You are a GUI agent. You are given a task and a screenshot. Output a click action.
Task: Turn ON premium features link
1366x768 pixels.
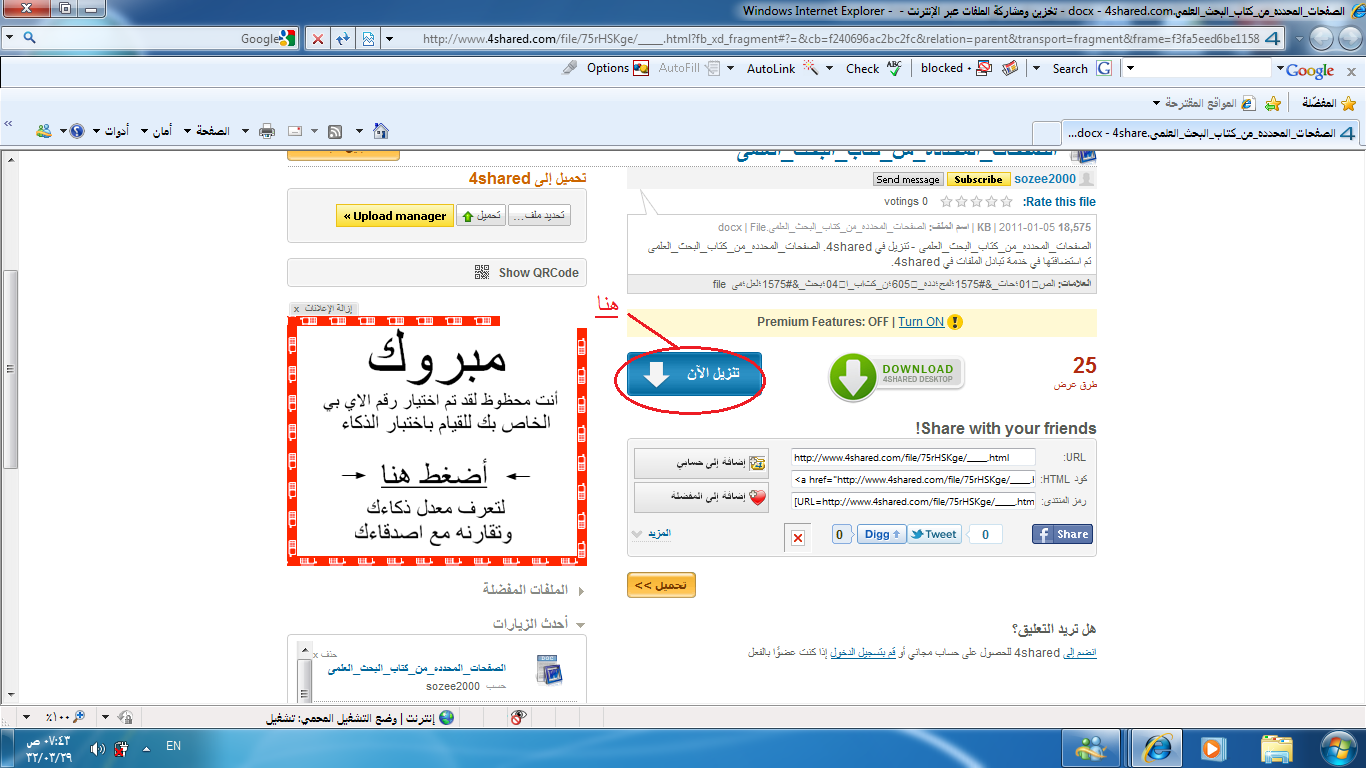pos(920,322)
